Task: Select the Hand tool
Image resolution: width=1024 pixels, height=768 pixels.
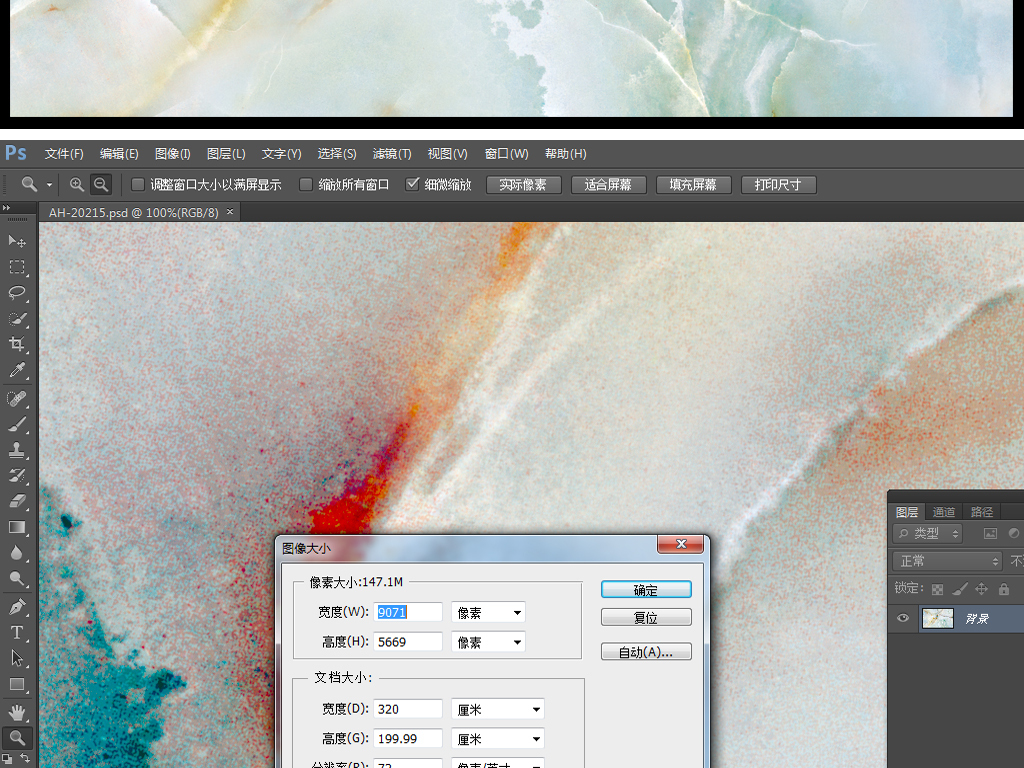Action: 17,712
